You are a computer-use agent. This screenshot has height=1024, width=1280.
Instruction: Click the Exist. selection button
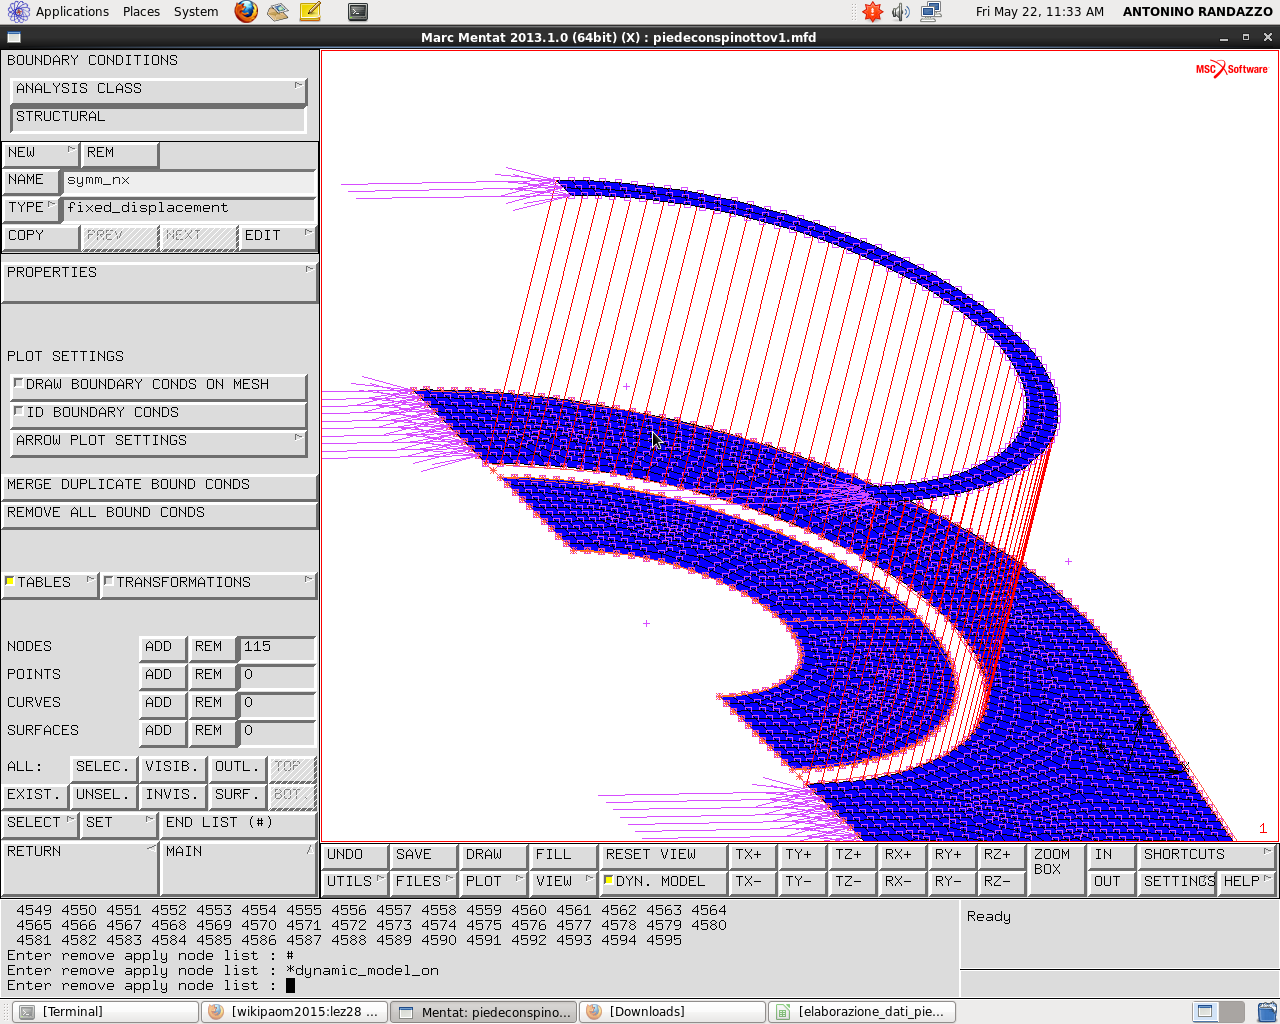click(34, 795)
